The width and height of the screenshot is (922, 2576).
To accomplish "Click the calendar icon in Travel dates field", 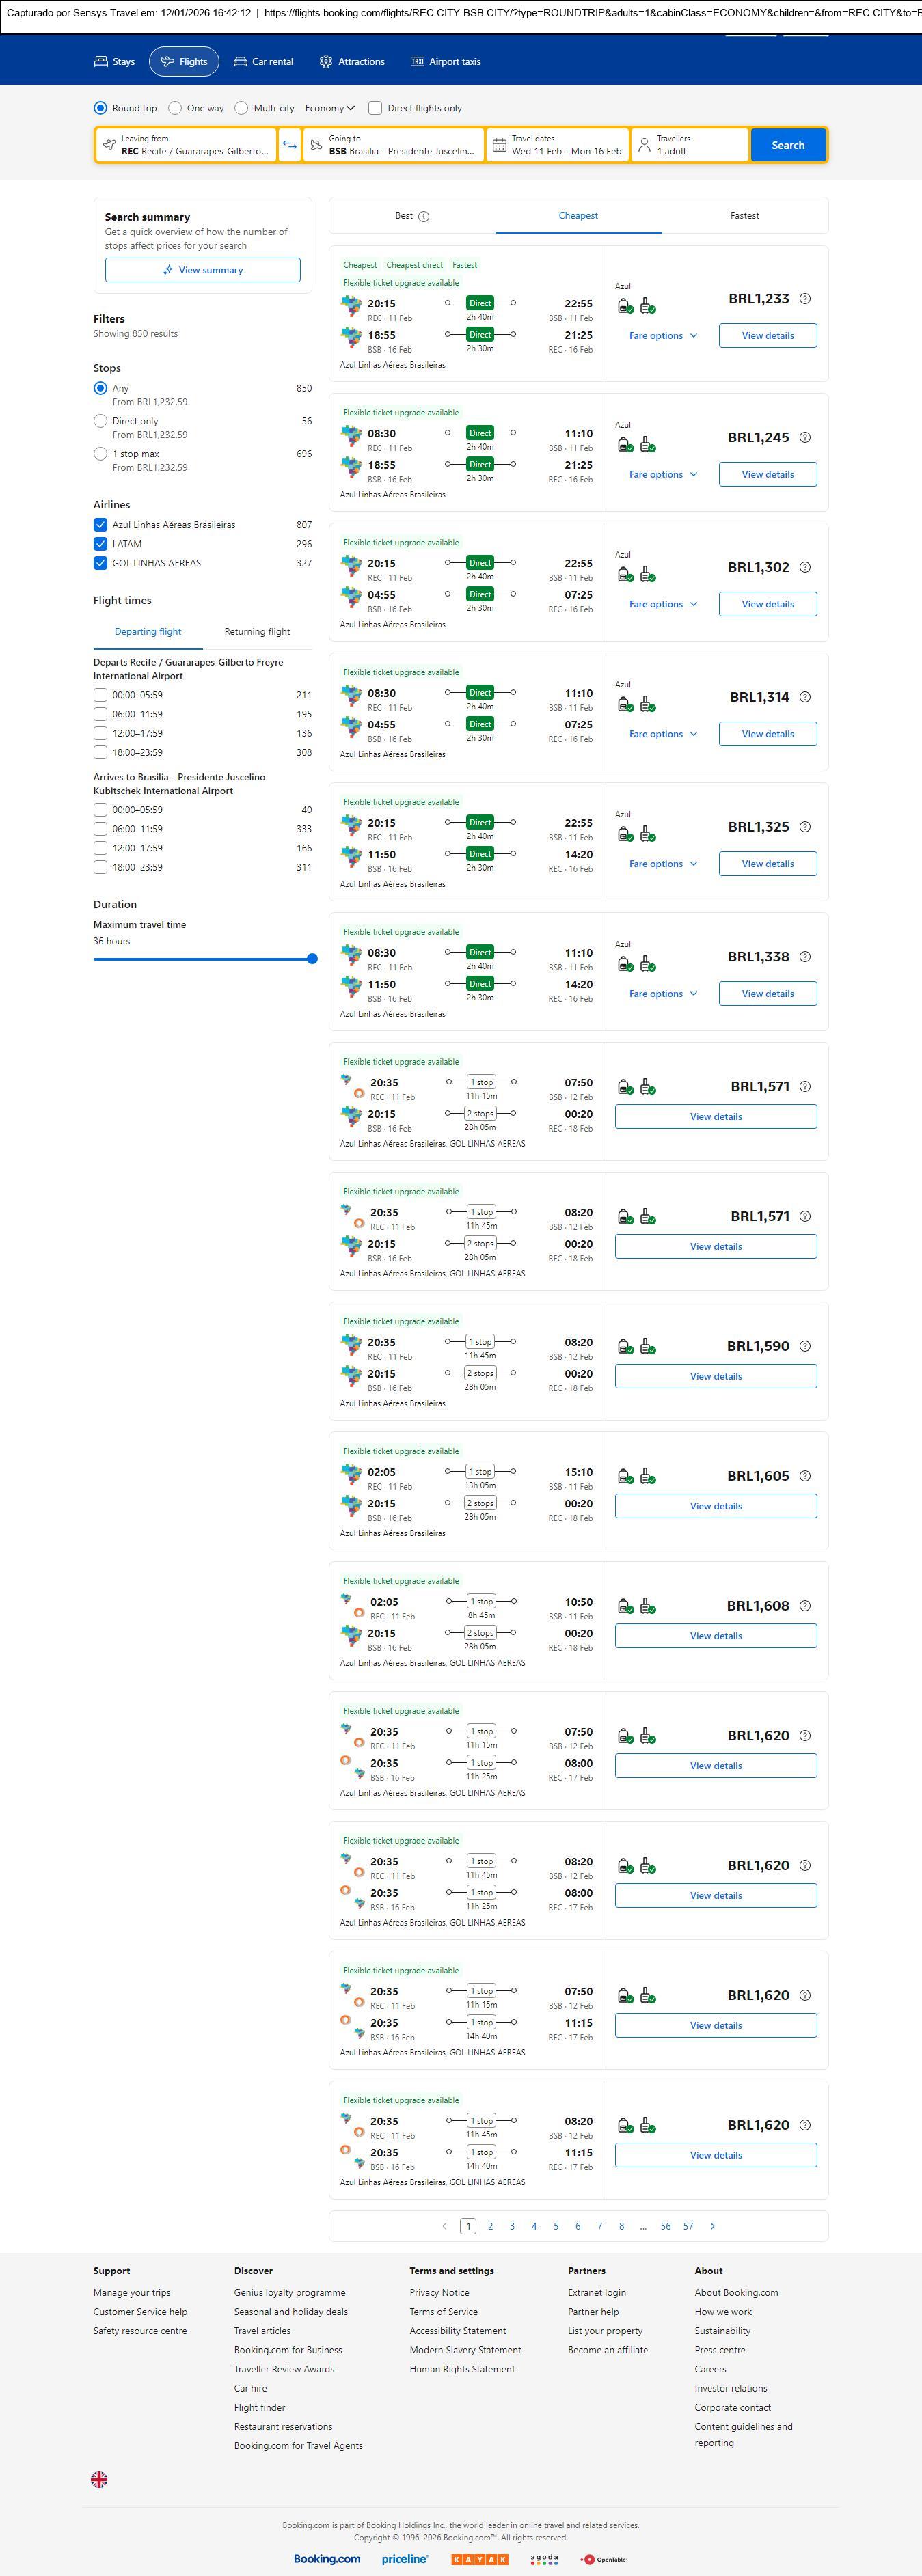I will (x=499, y=145).
